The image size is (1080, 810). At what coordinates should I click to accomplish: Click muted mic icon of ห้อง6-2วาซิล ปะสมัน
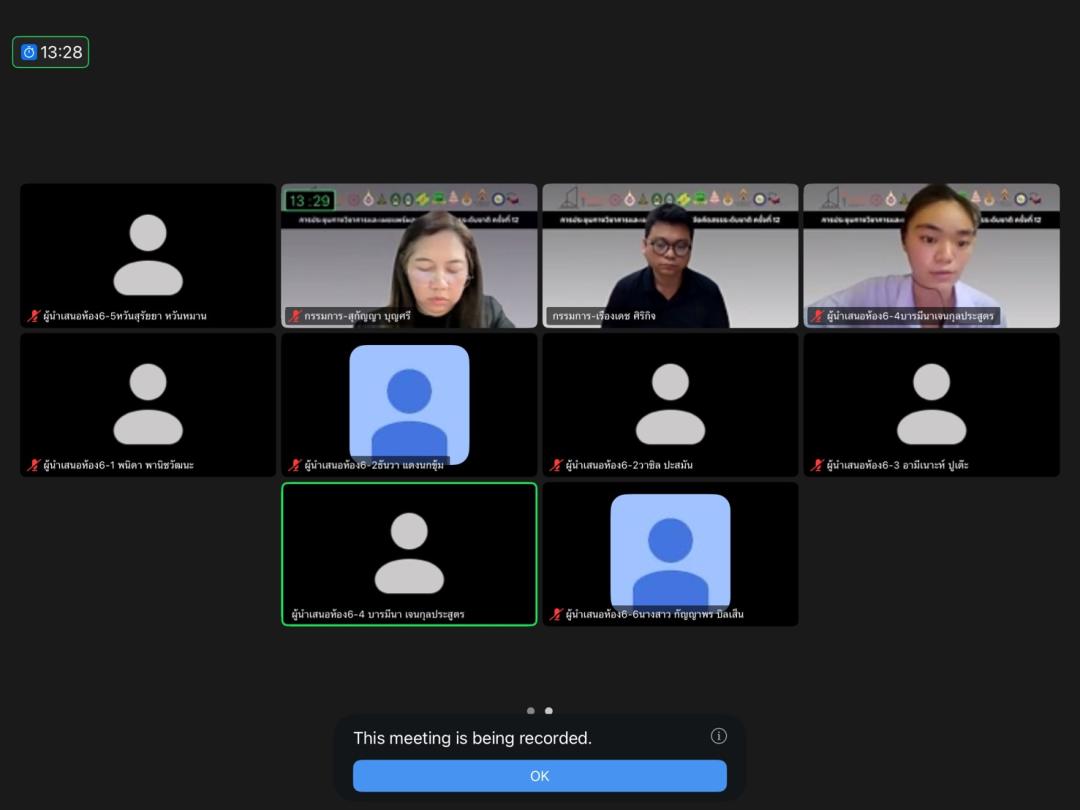click(x=557, y=465)
